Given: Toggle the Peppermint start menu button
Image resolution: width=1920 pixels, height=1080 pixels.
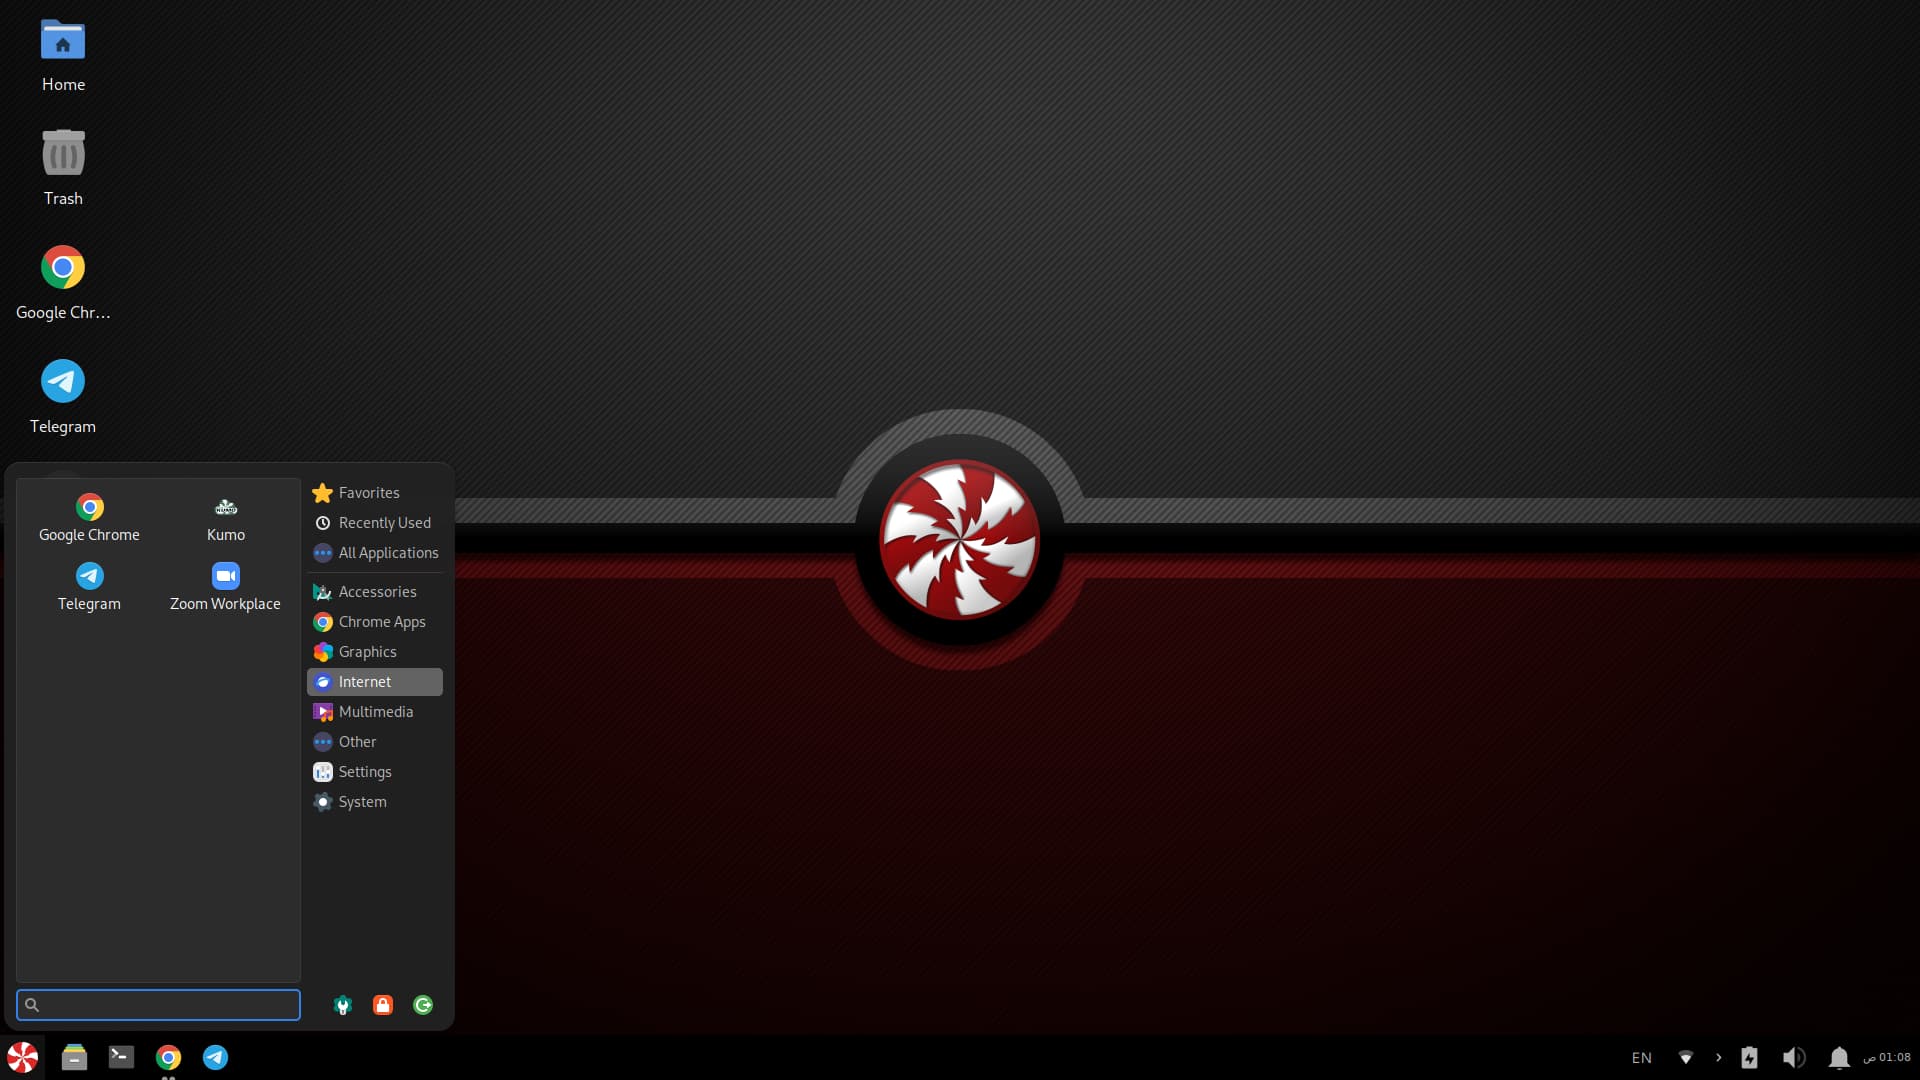Looking at the screenshot, I should coord(22,1057).
